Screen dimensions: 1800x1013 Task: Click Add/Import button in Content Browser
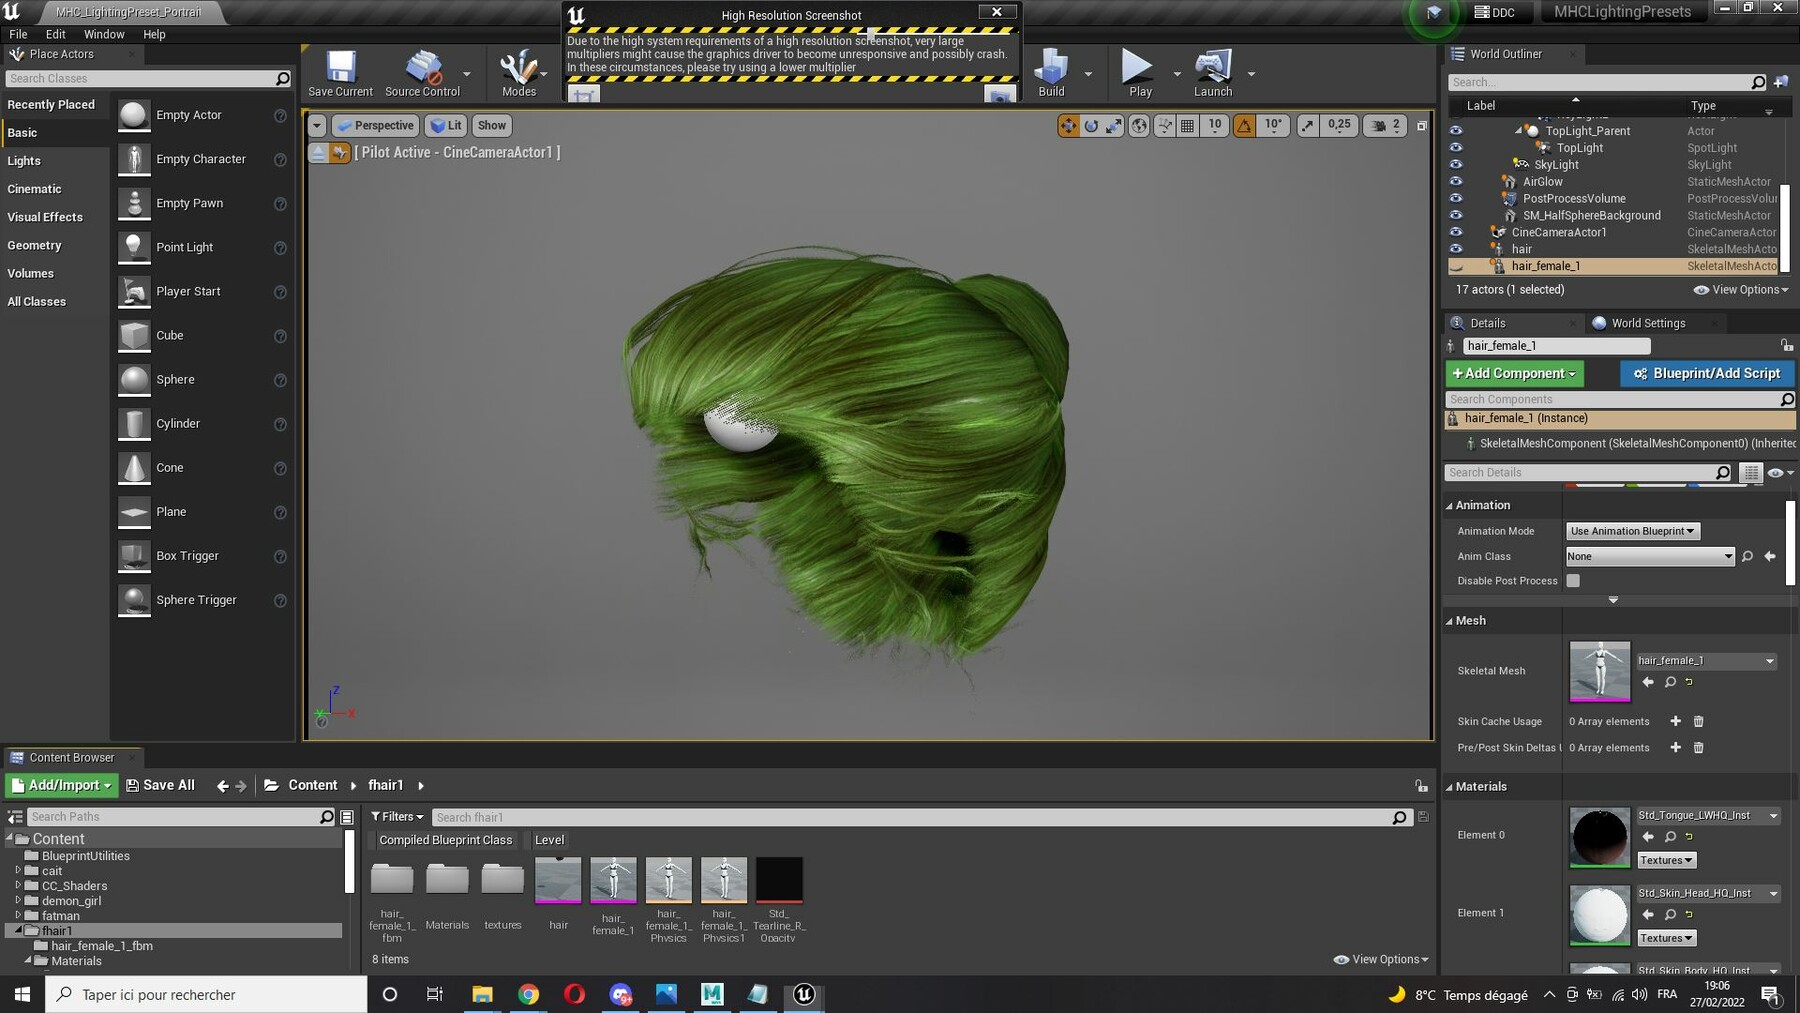point(61,786)
